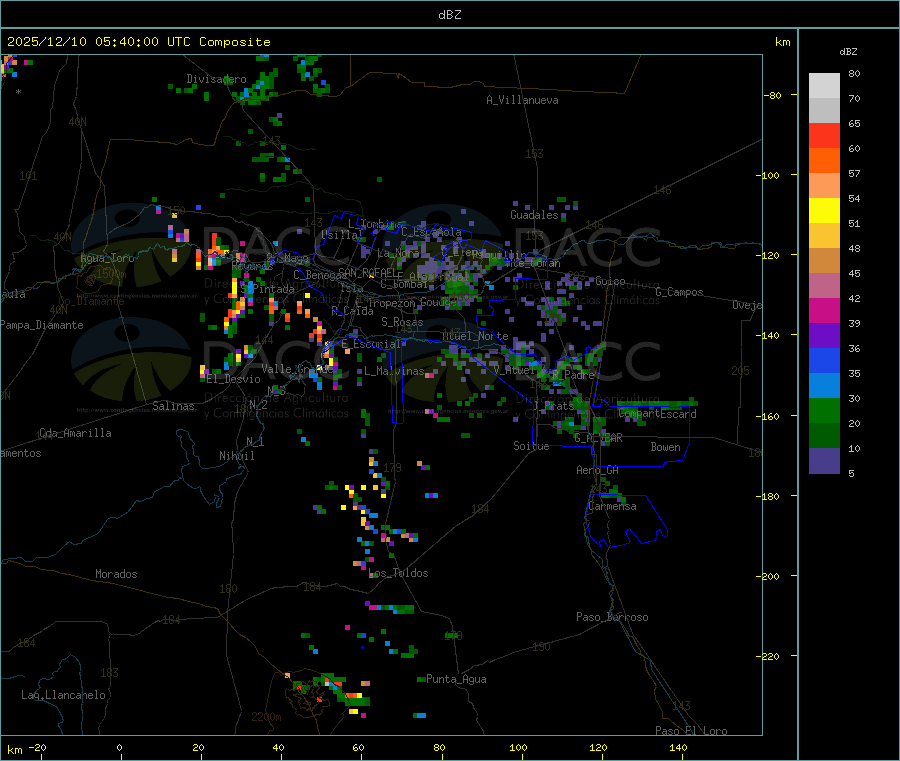Image resolution: width=900 pixels, height=761 pixels.
Task: Click the Punta_Agua label
Action: (456, 679)
